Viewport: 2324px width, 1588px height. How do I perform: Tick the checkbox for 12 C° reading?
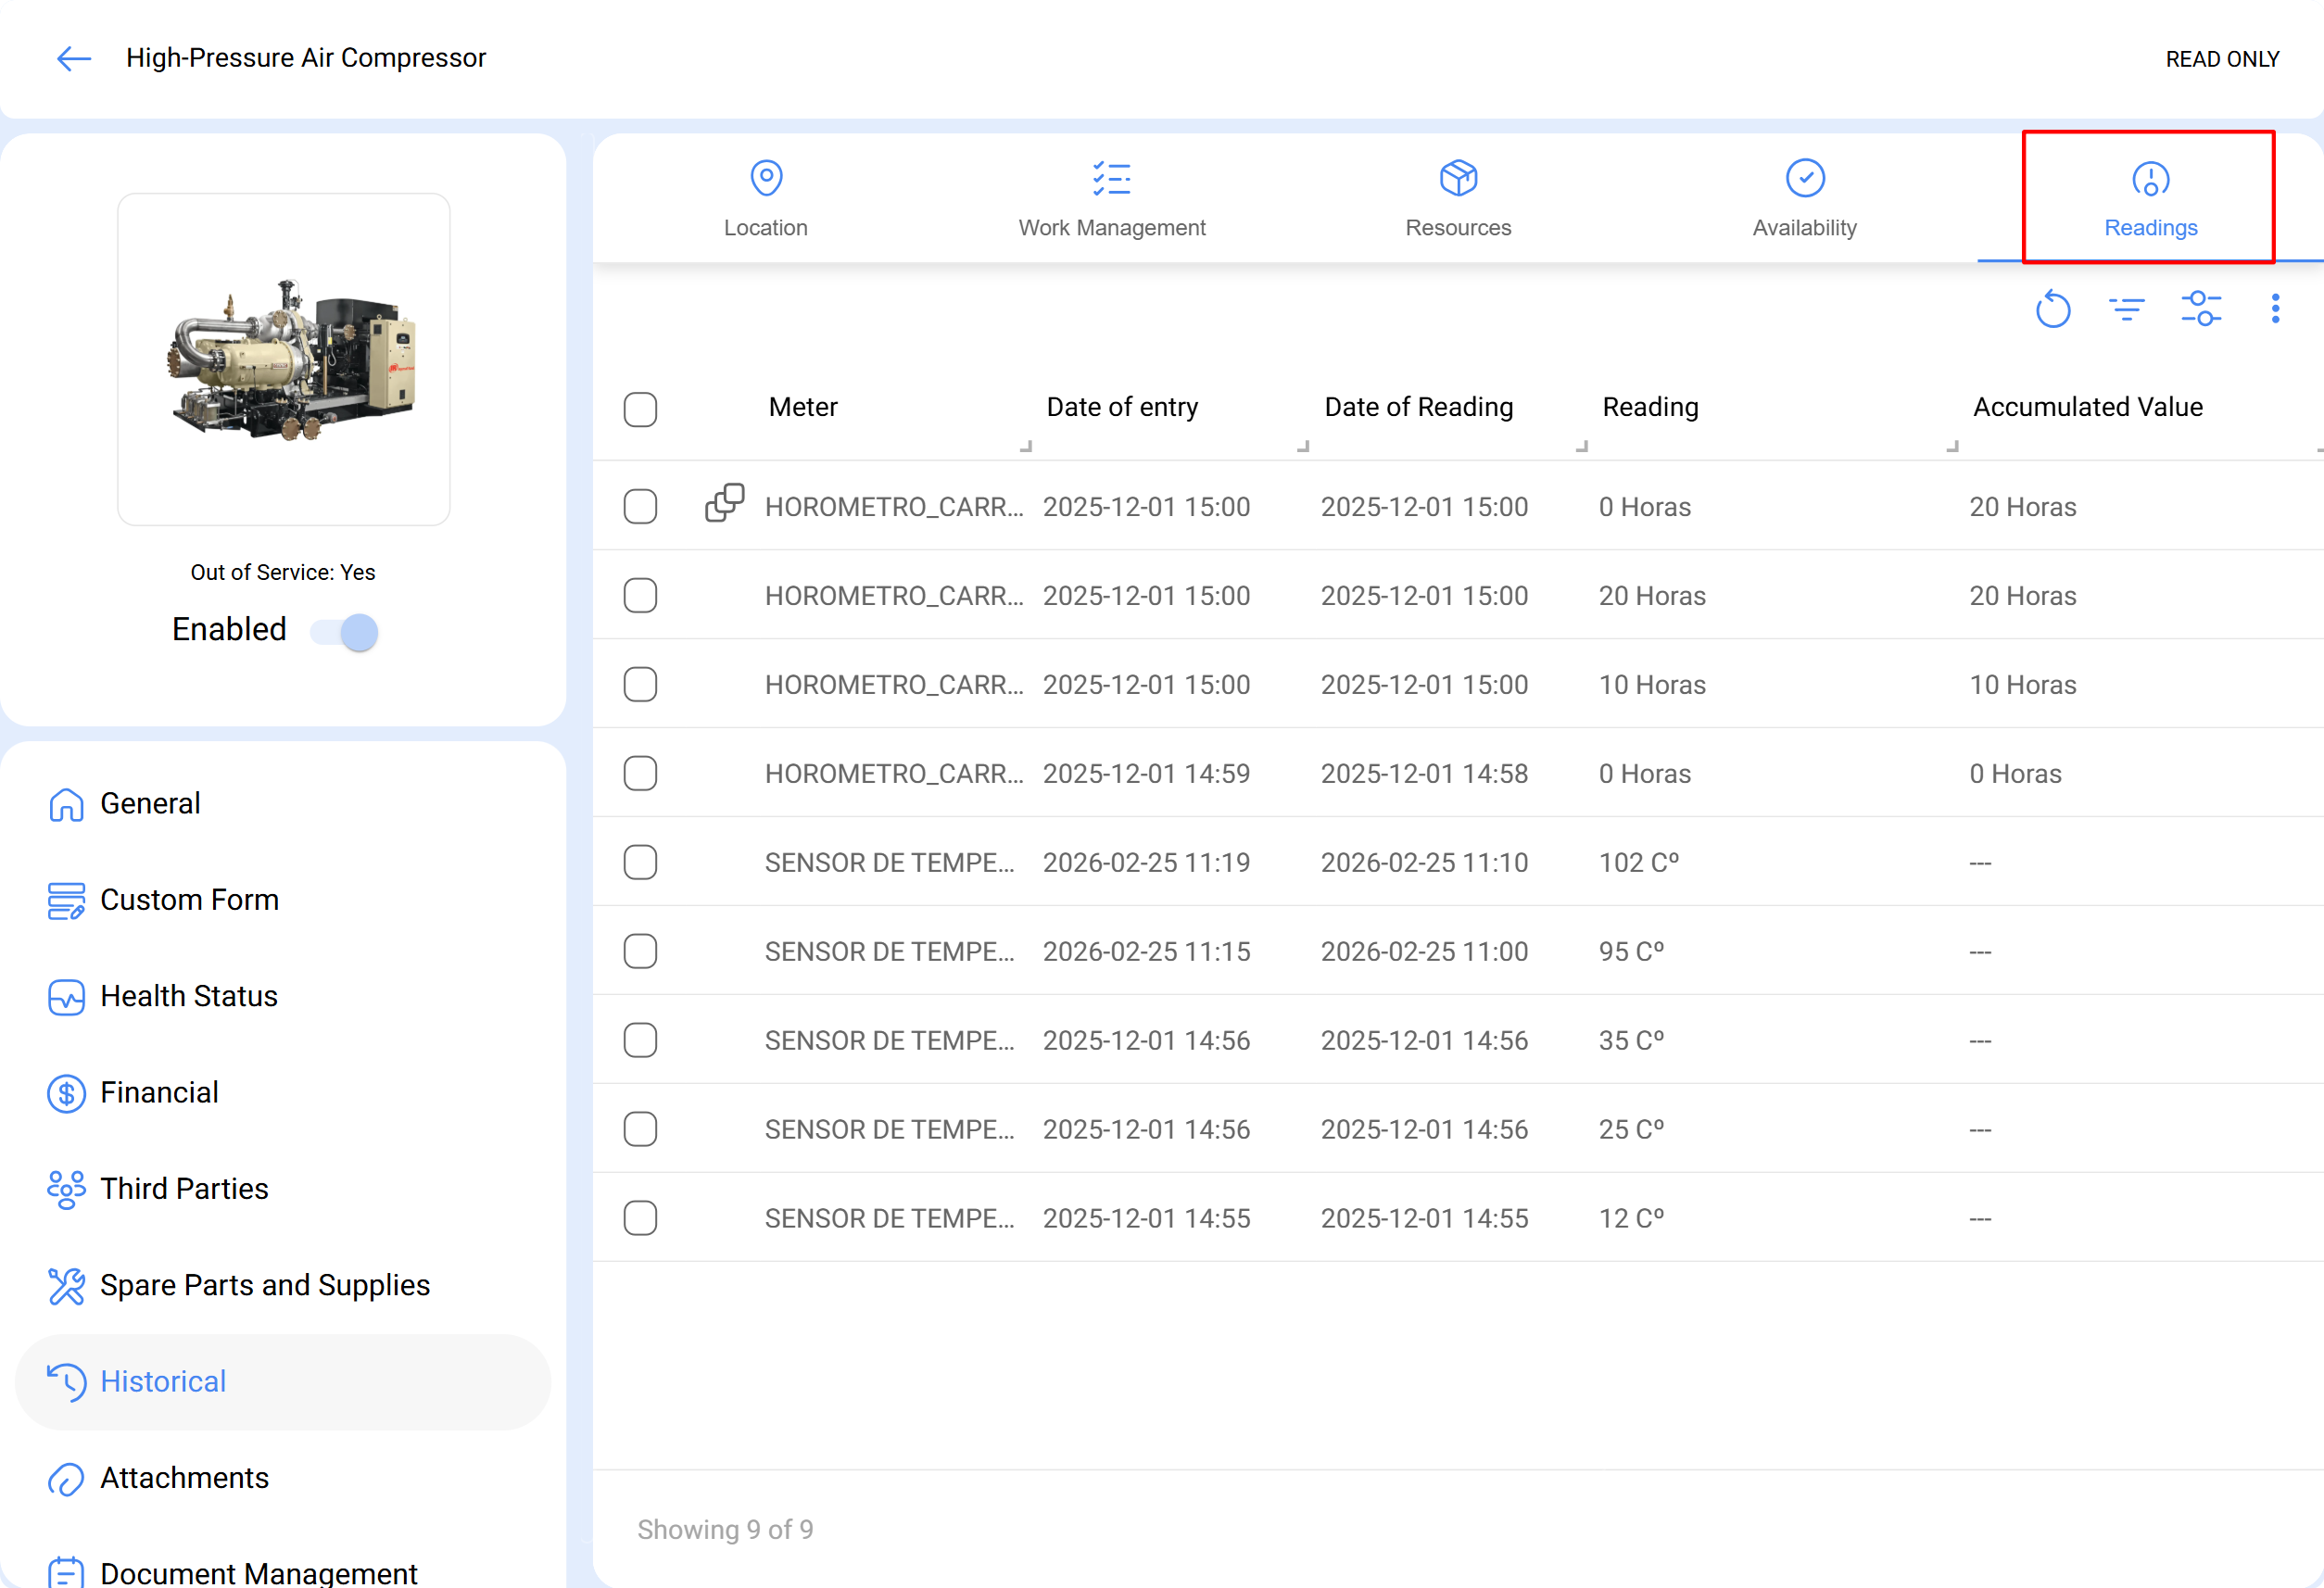point(640,1218)
